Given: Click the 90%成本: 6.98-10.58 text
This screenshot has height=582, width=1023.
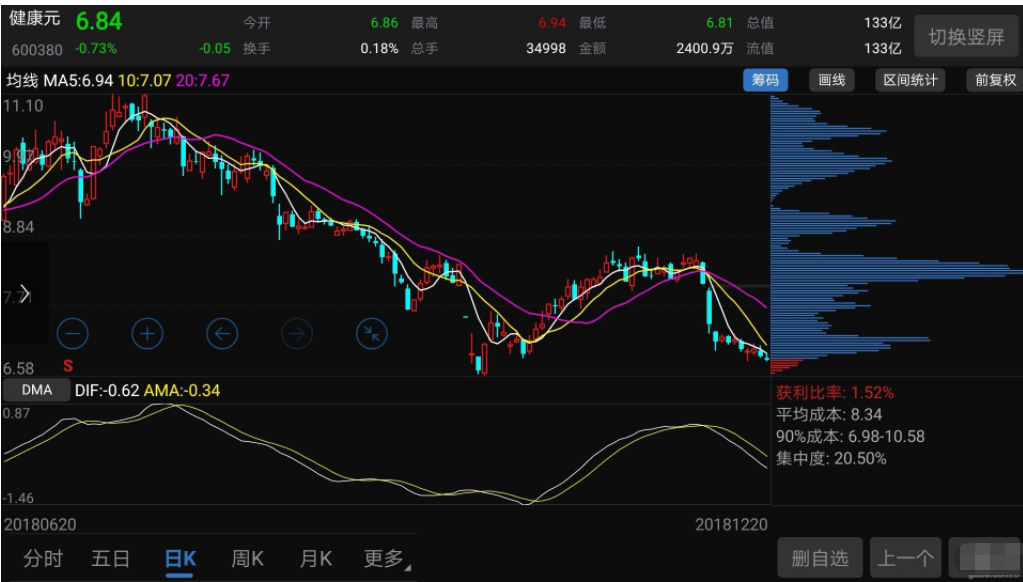Looking at the screenshot, I should coord(850,436).
